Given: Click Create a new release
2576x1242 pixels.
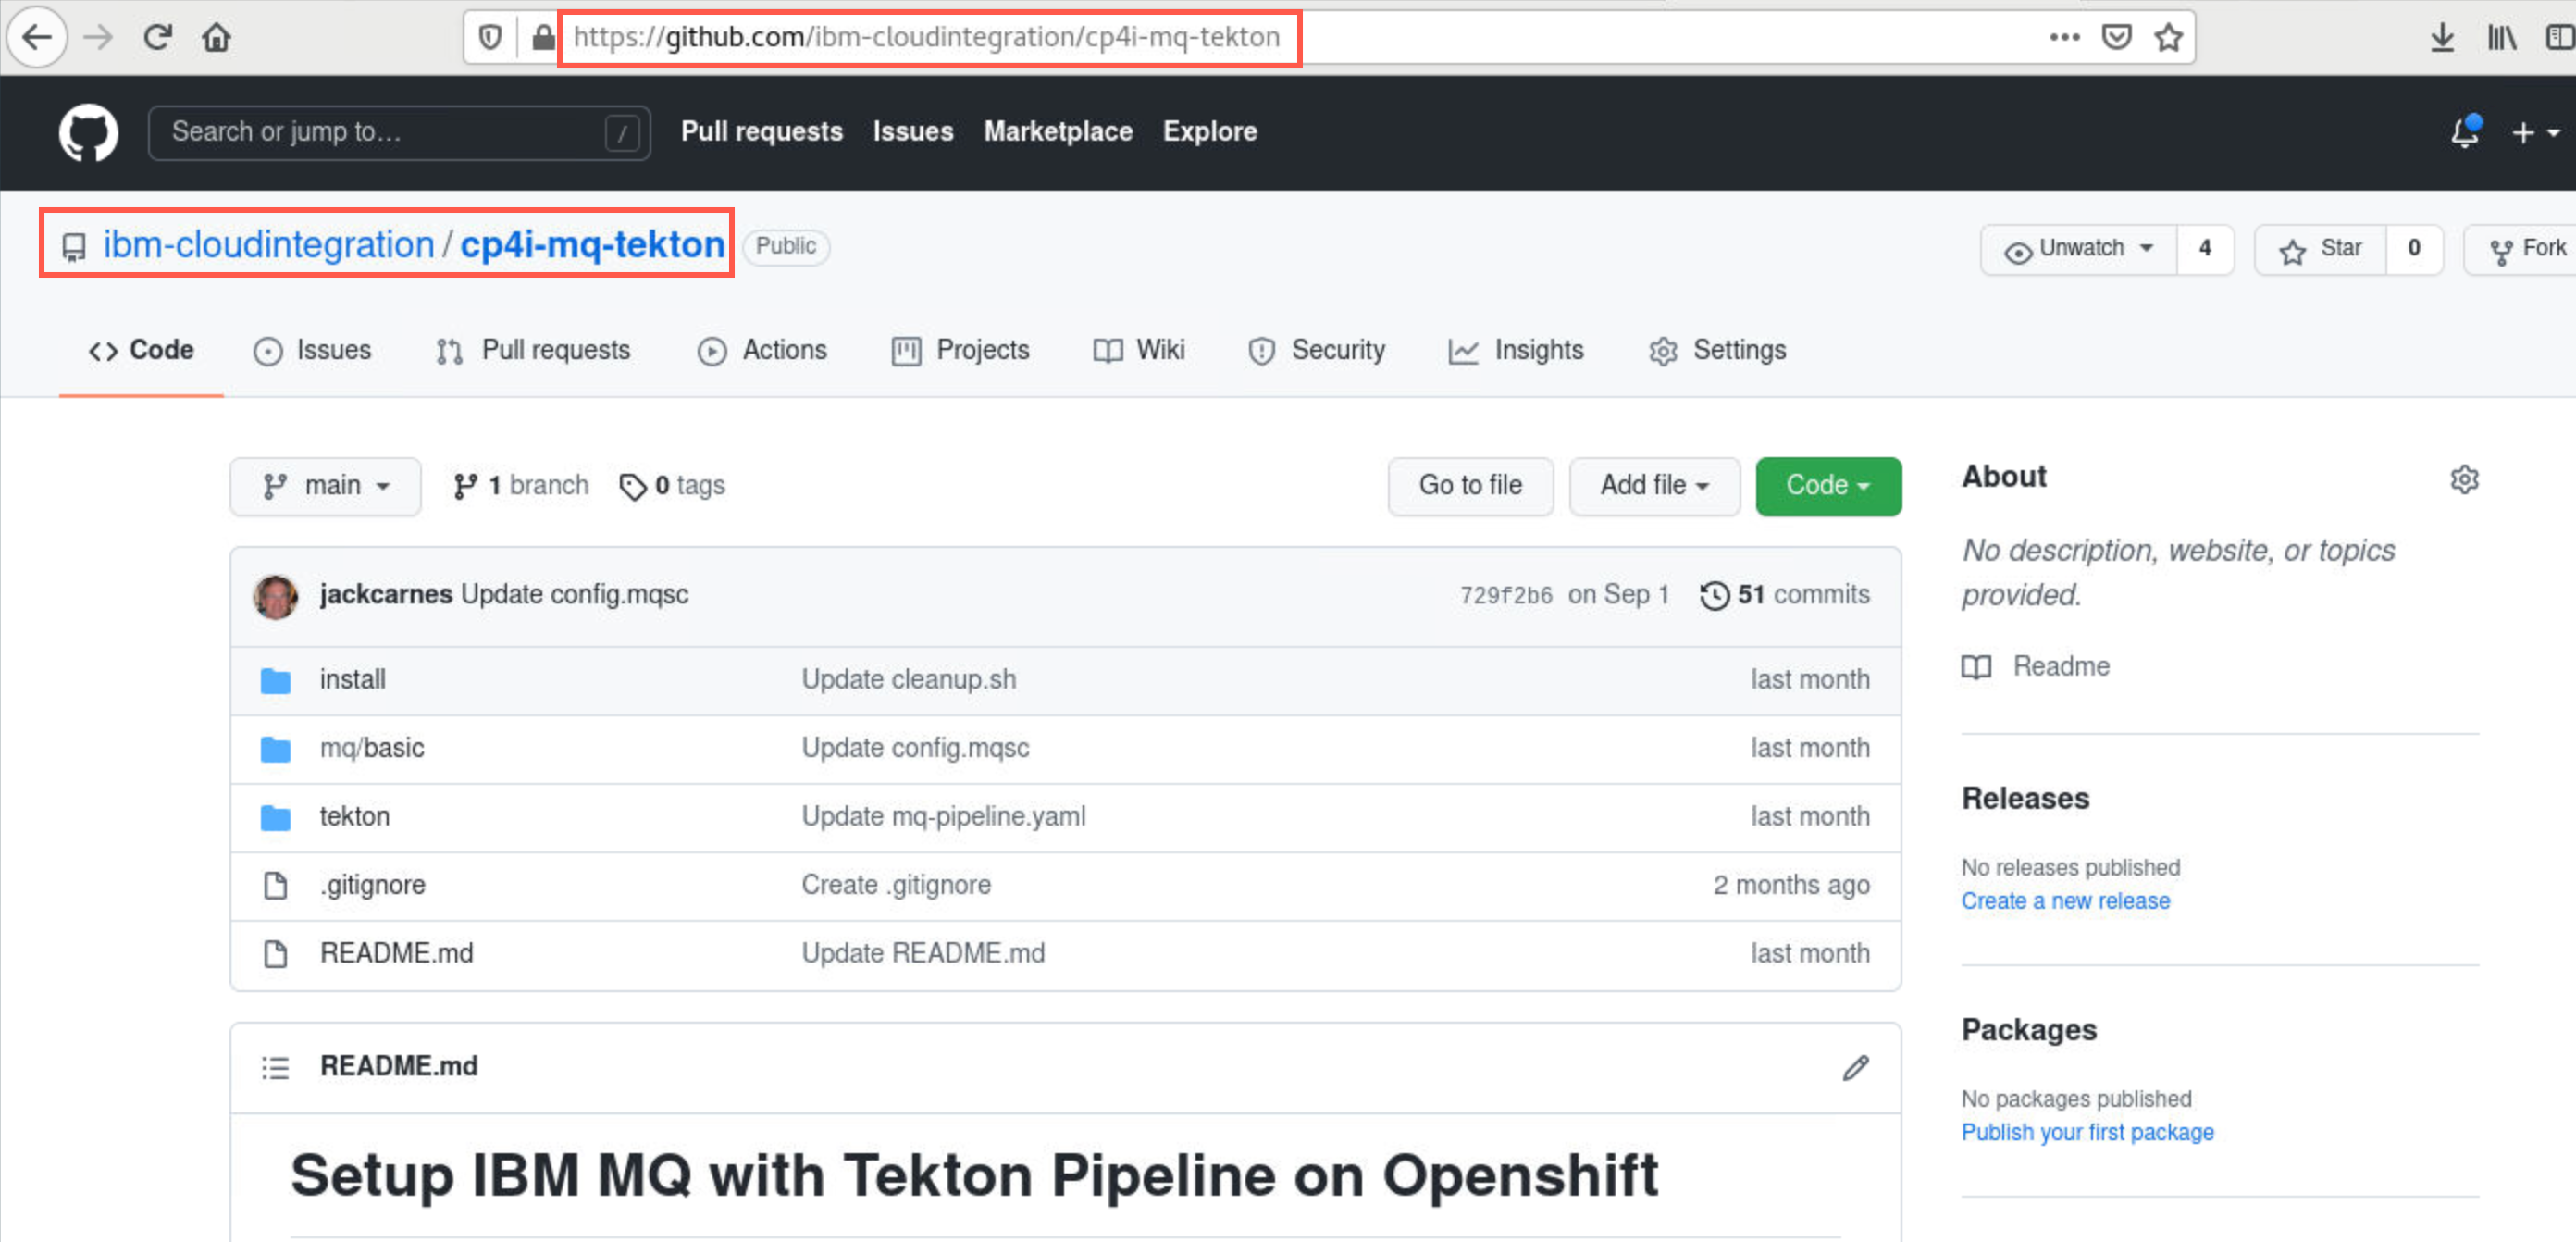Looking at the screenshot, I should coord(2066,901).
